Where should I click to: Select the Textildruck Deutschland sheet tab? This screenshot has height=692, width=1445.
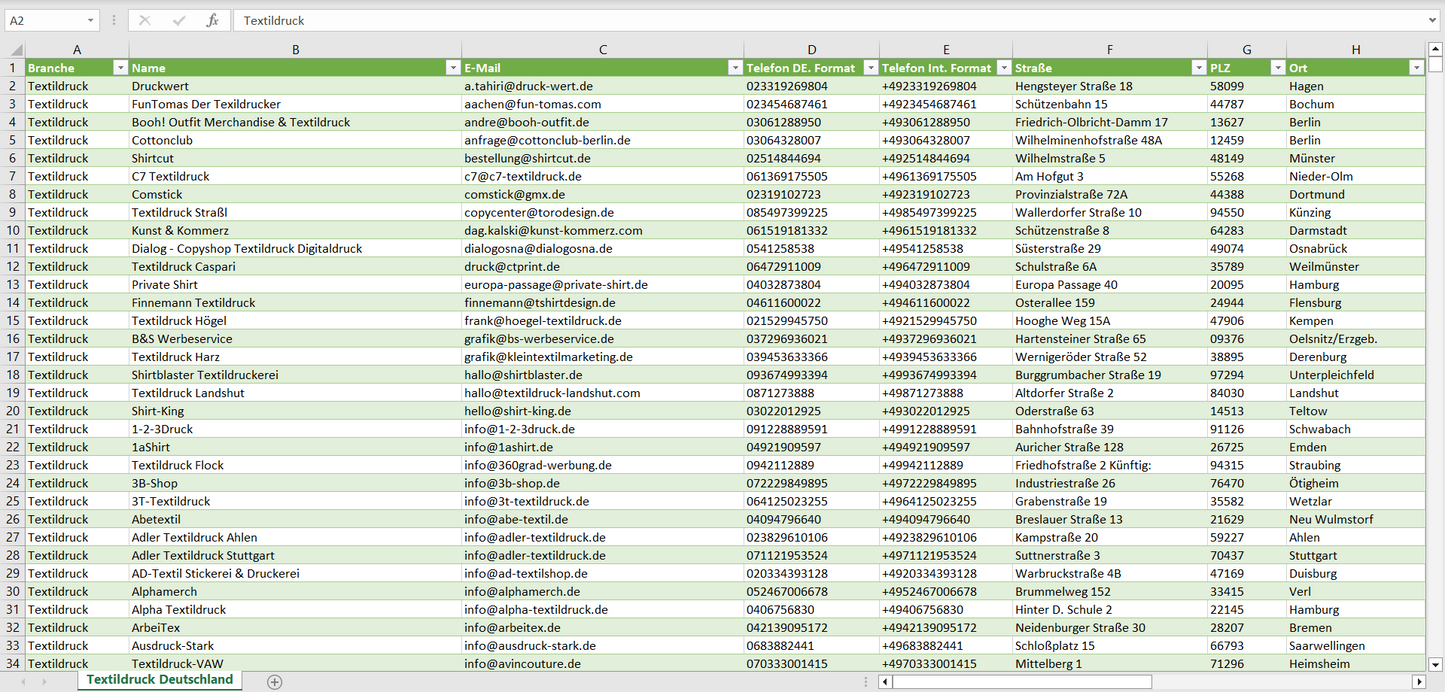click(x=160, y=680)
